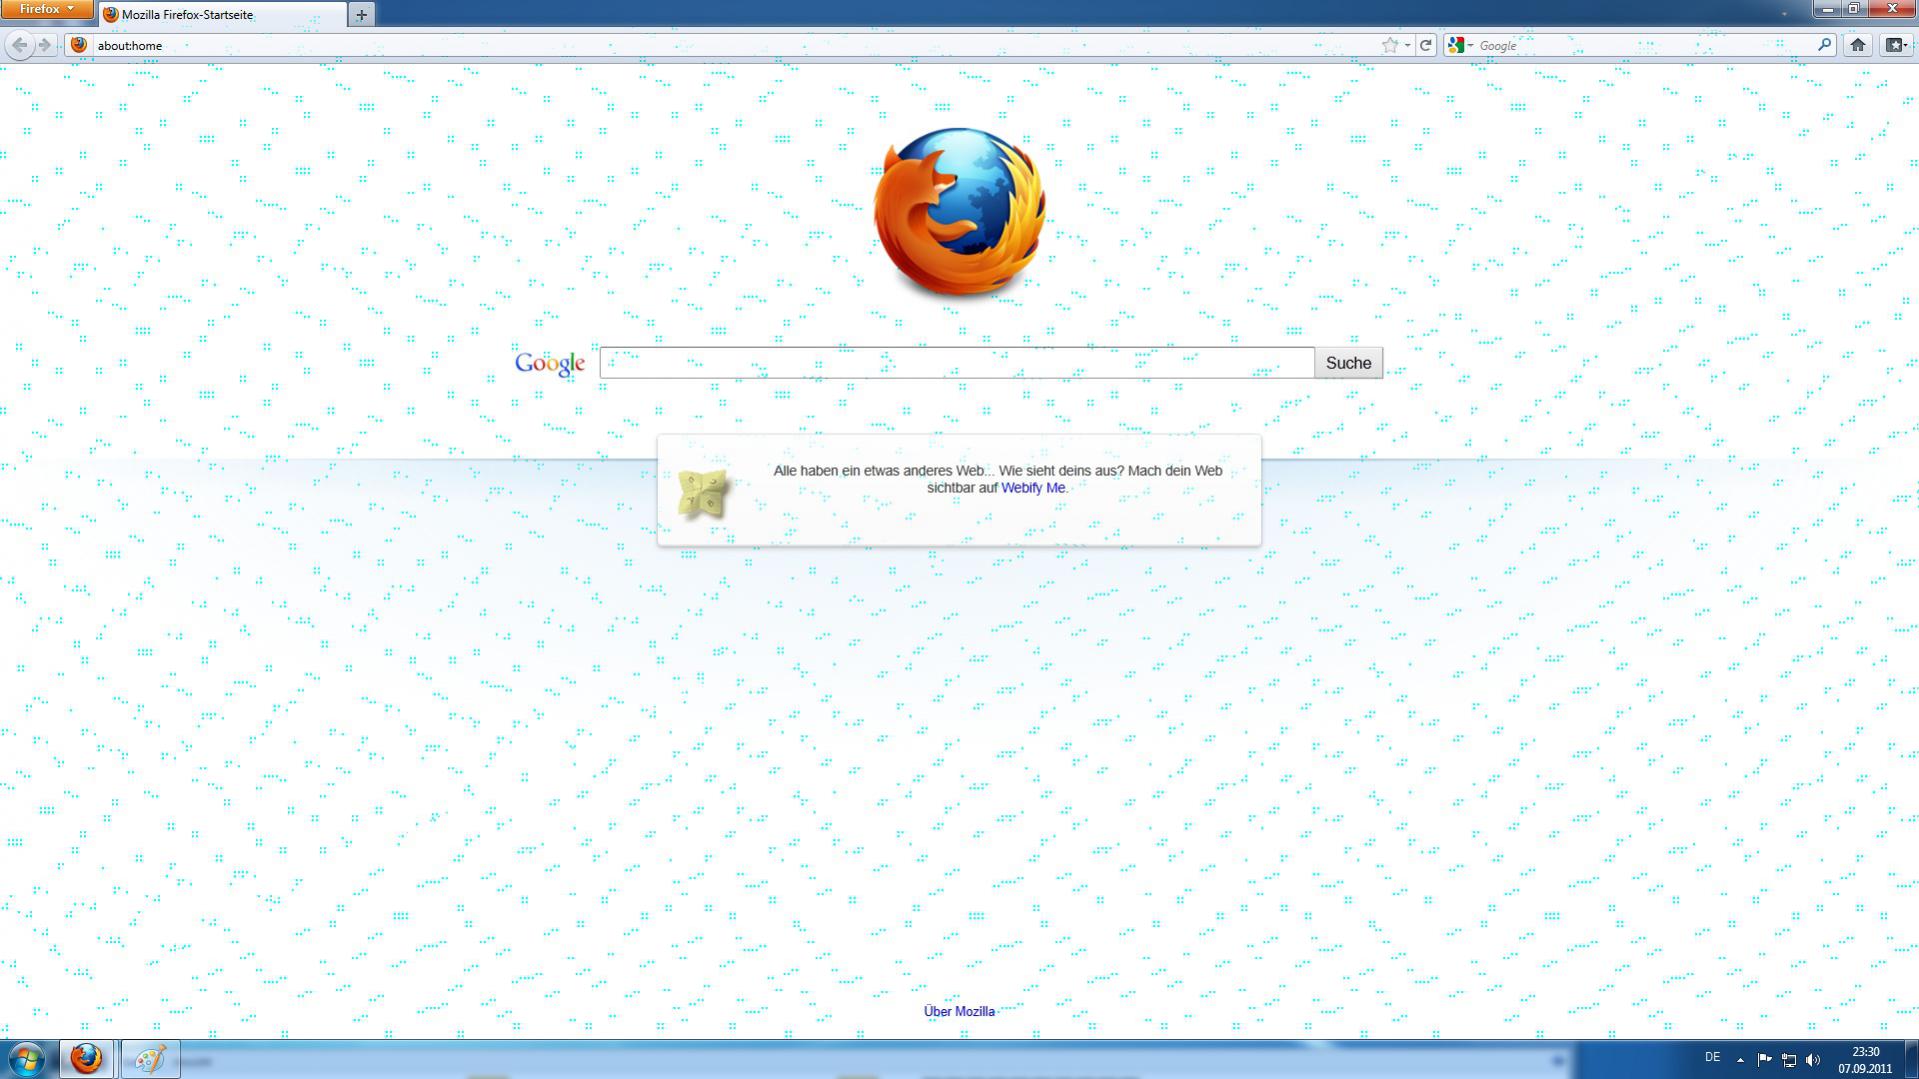
Task: Open the volume control tray icon
Action: point(1813,1059)
